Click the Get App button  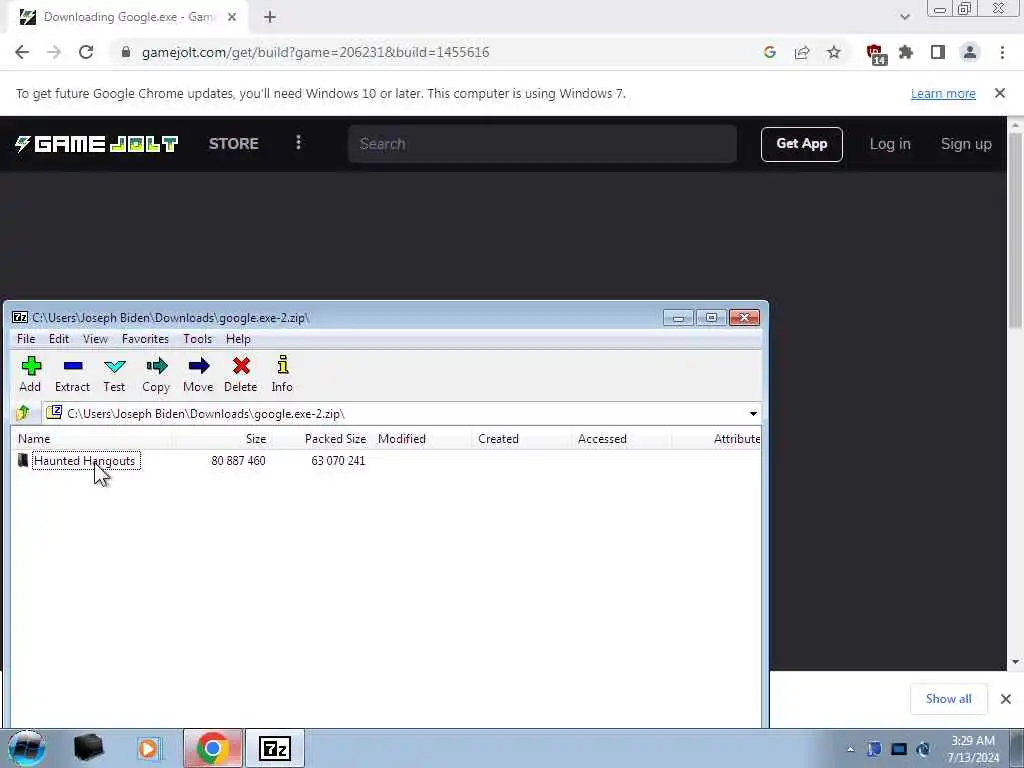coord(801,144)
